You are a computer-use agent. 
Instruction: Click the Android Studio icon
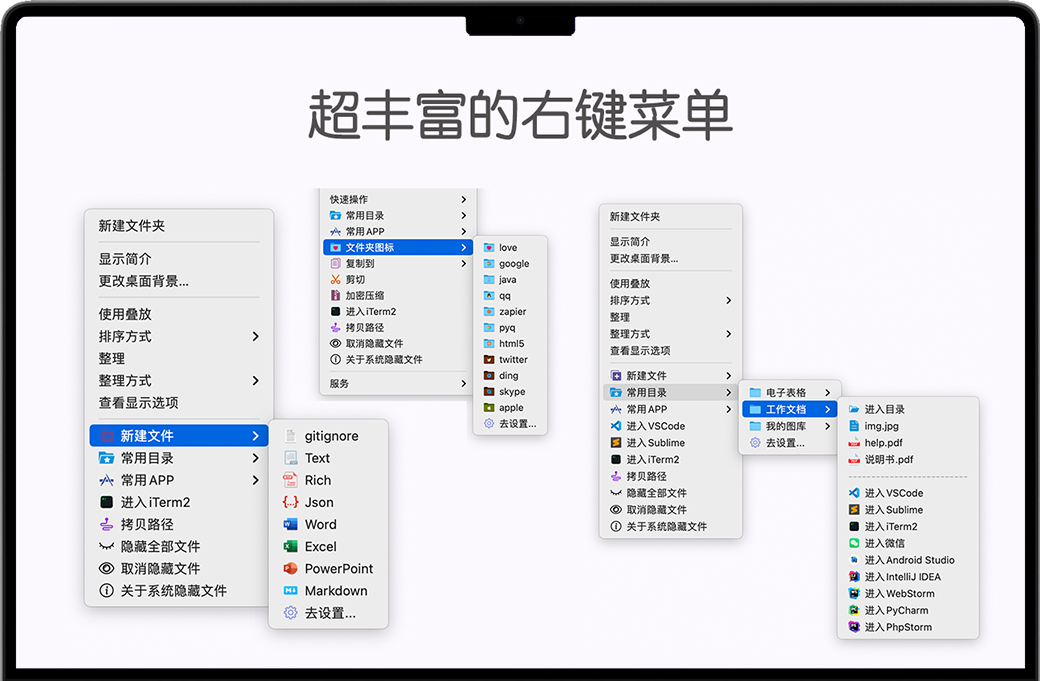point(854,560)
